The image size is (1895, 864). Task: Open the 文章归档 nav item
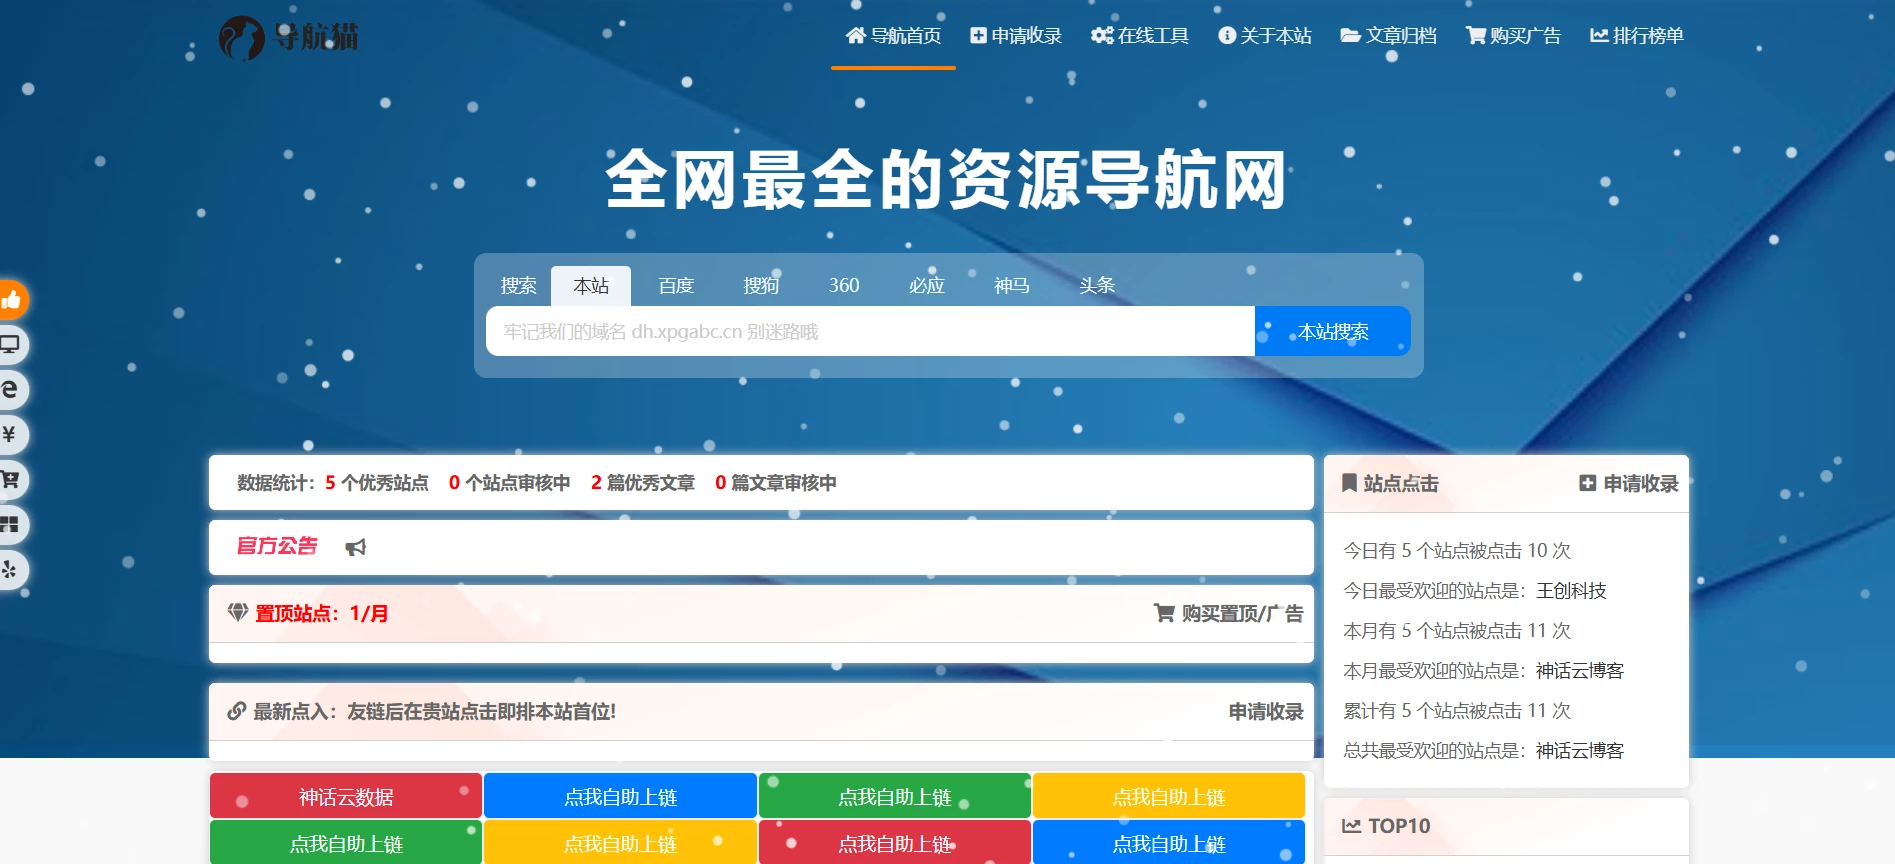(1388, 36)
